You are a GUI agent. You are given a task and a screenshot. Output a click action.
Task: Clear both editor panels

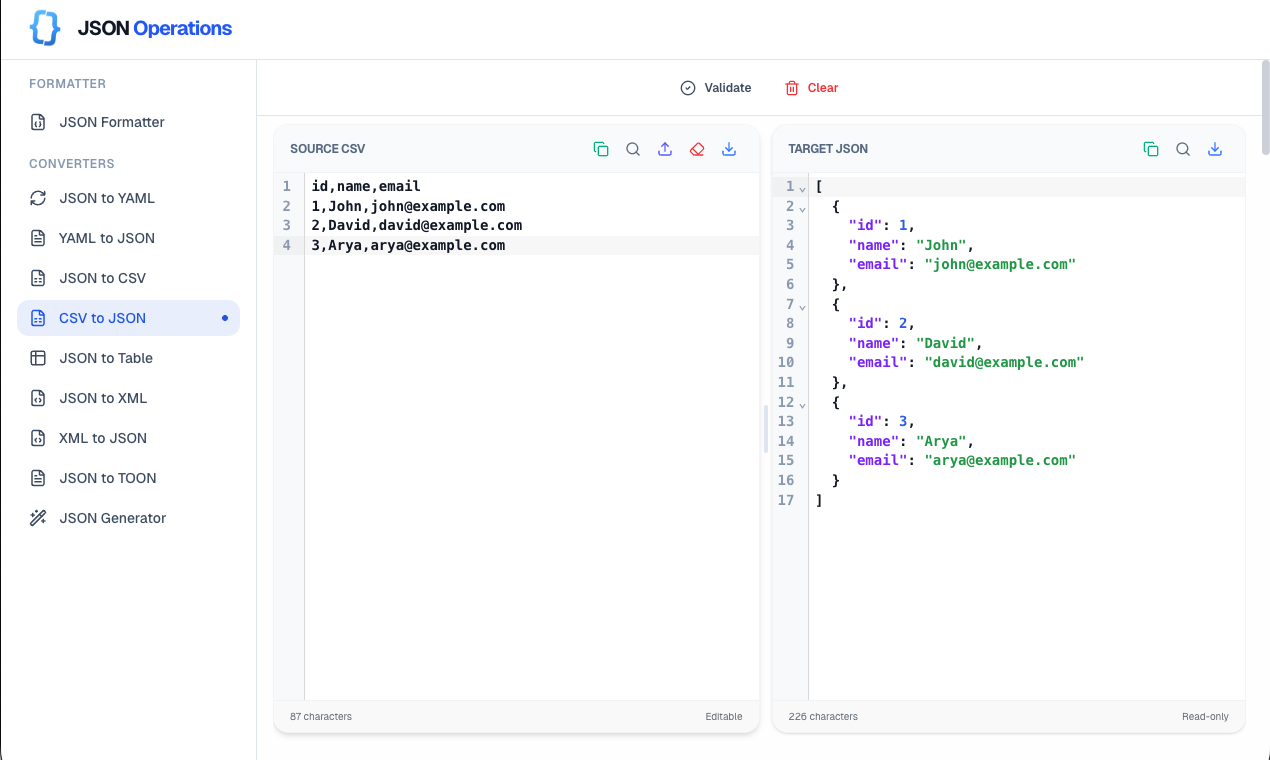pos(811,88)
